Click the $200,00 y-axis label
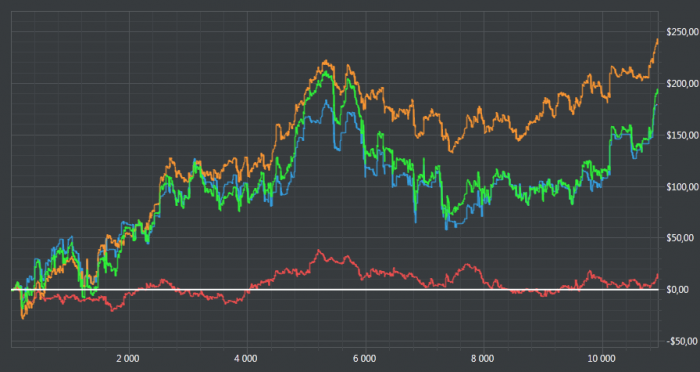This screenshot has height=372, width=700. [682, 84]
